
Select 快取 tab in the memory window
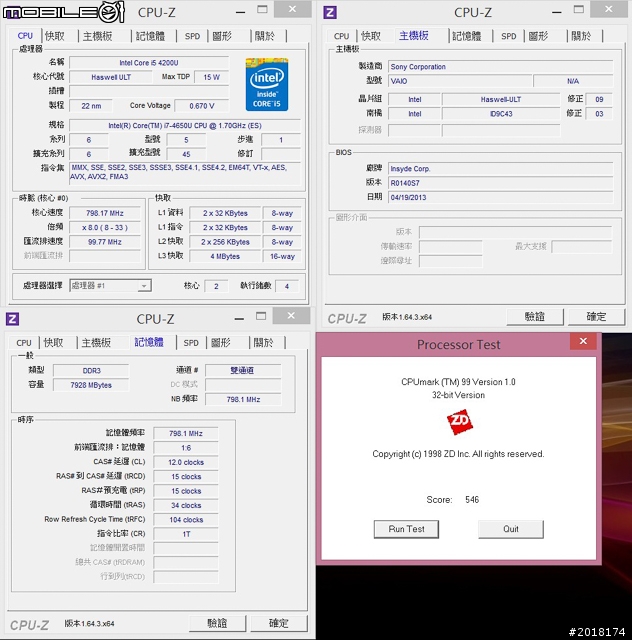pyautogui.click(x=53, y=342)
